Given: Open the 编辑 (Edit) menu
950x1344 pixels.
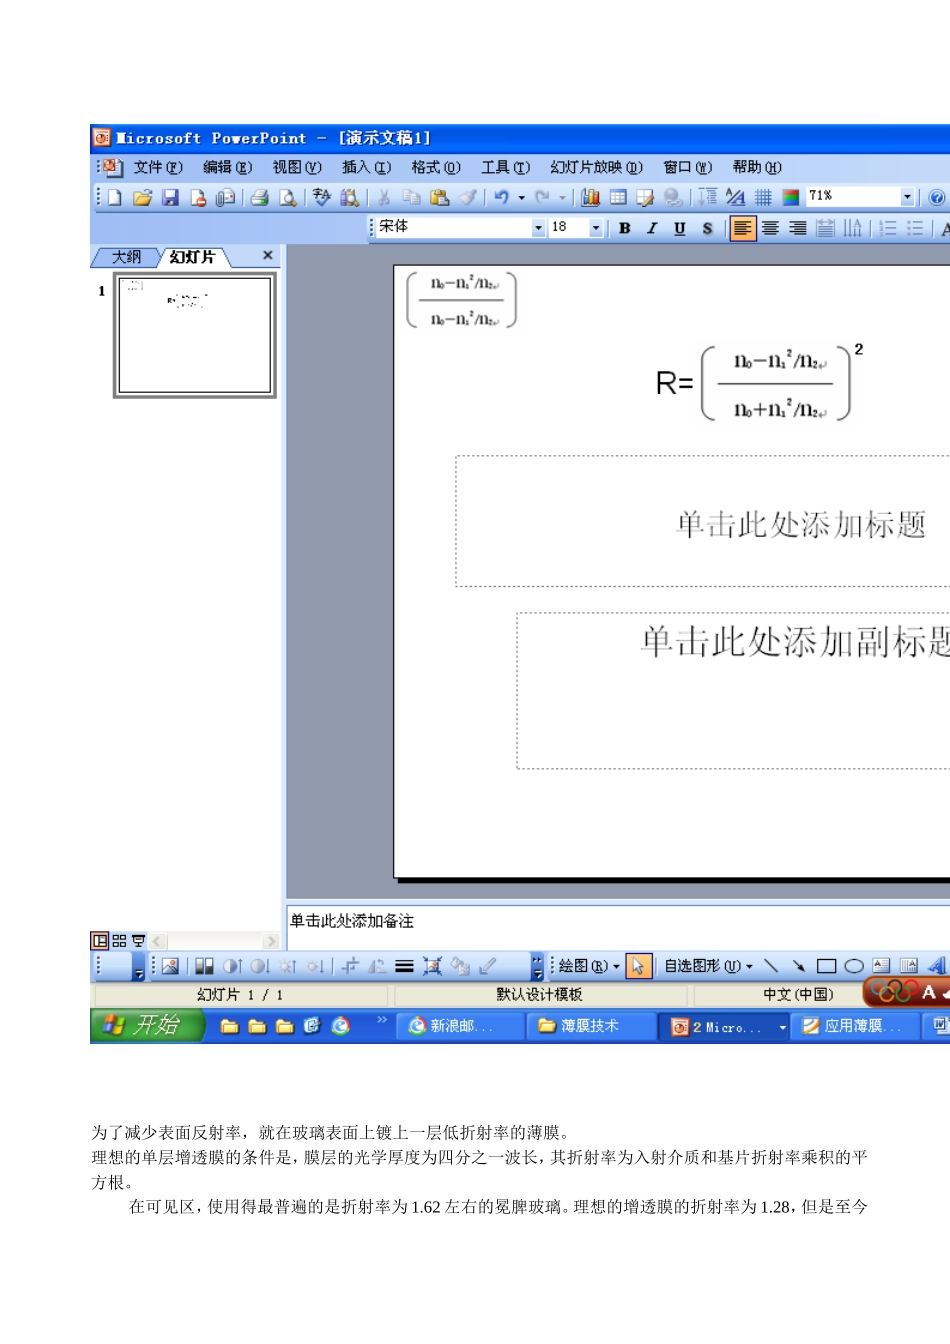Looking at the screenshot, I should 227,167.
